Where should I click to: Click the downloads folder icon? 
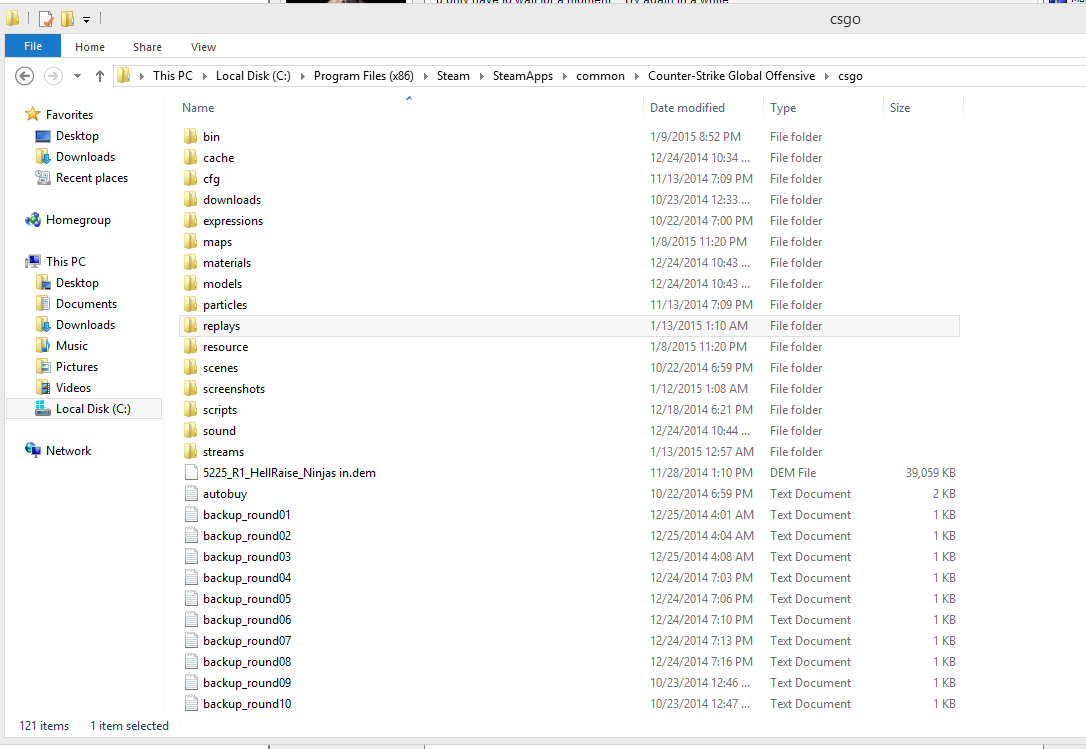click(190, 200)
